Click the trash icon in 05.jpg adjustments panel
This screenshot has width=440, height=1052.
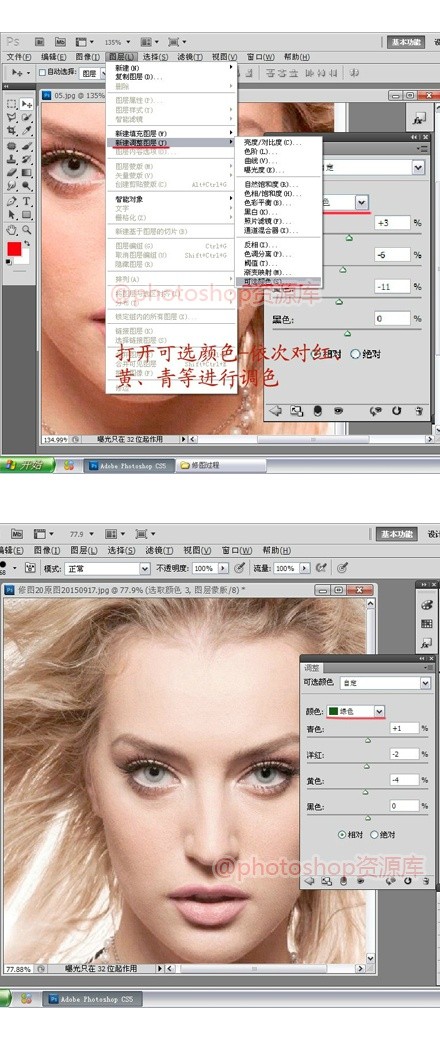pos(419,411)
